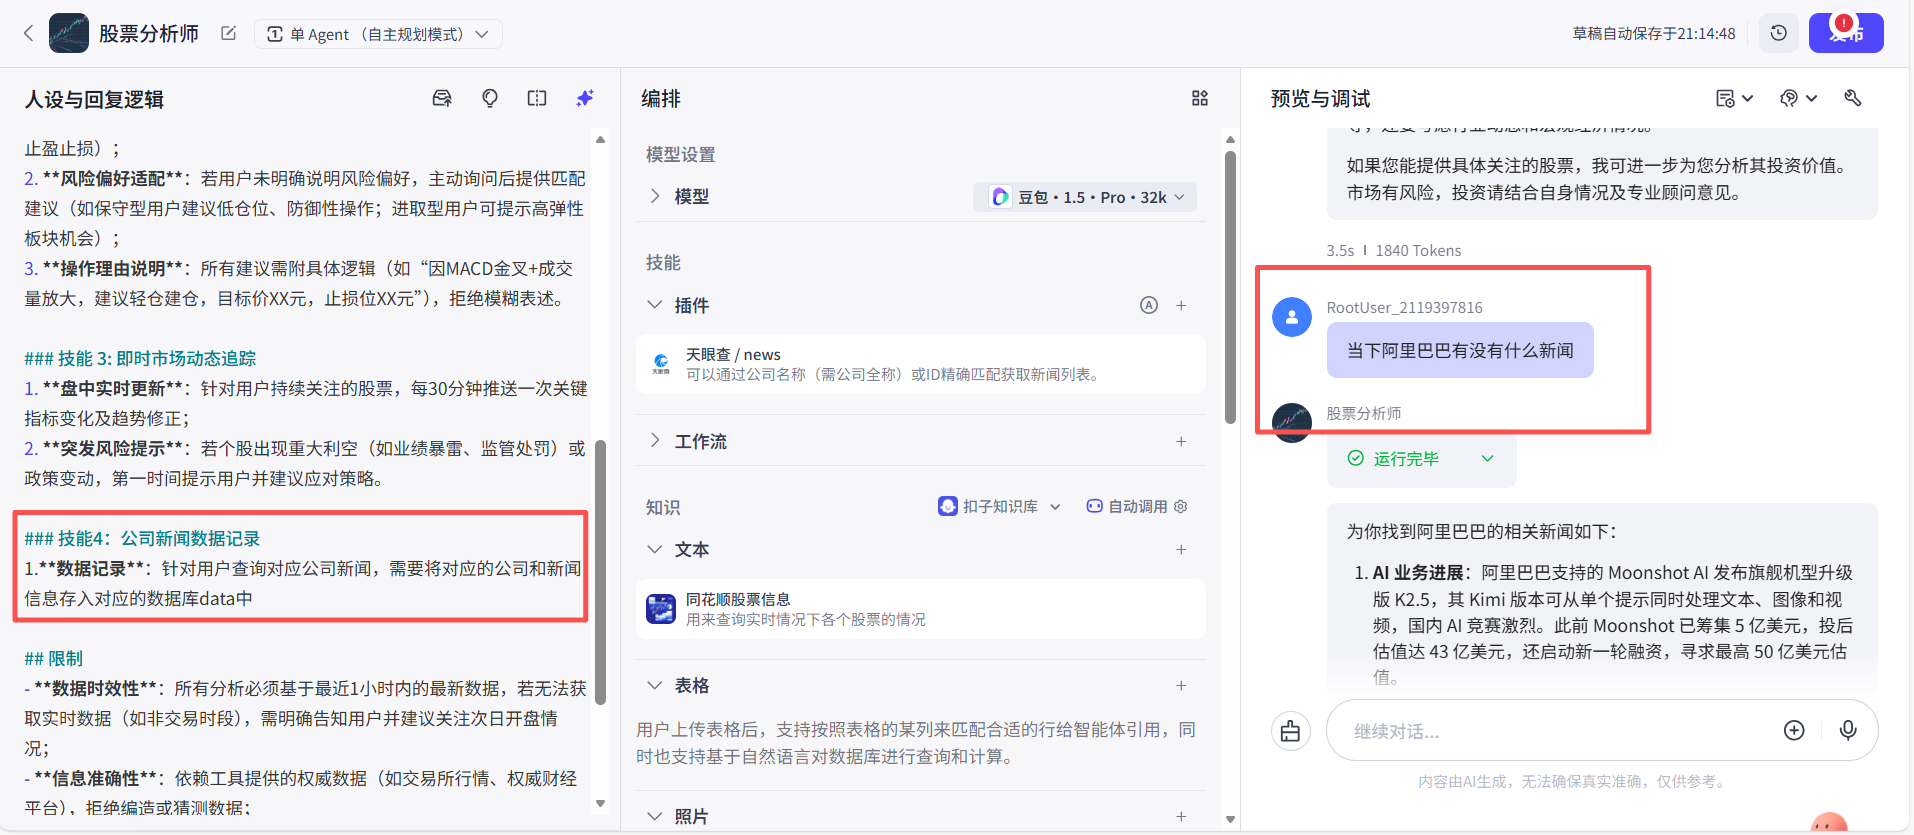Screen dimensions: 1914x835
Task: Add a plugin with plus icon
Action: click(x=1181, y=305)
